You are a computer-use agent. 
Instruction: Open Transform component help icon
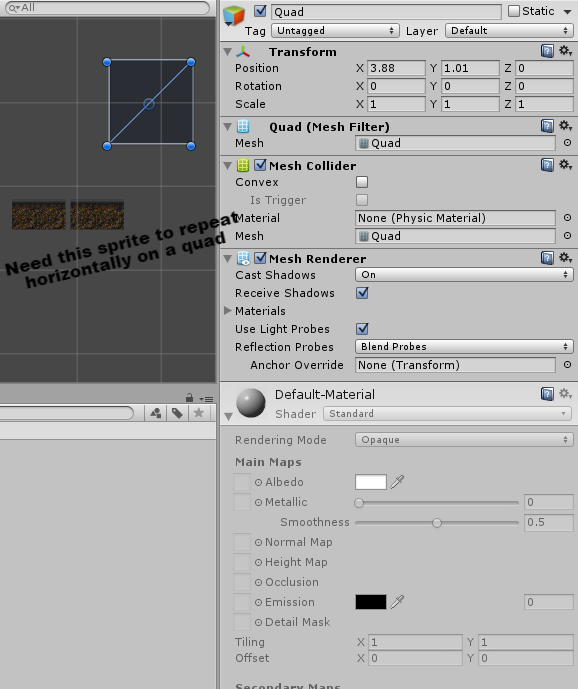click(547, 51)
